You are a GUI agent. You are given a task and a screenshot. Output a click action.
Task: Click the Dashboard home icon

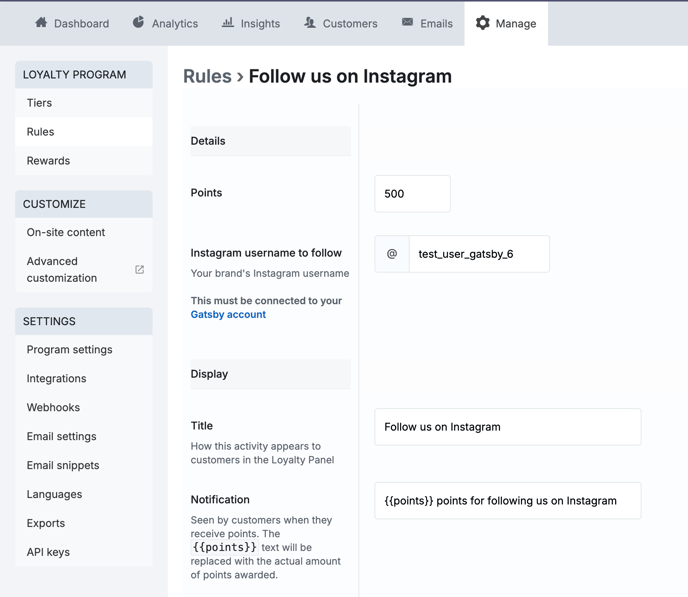pos(41,23)
